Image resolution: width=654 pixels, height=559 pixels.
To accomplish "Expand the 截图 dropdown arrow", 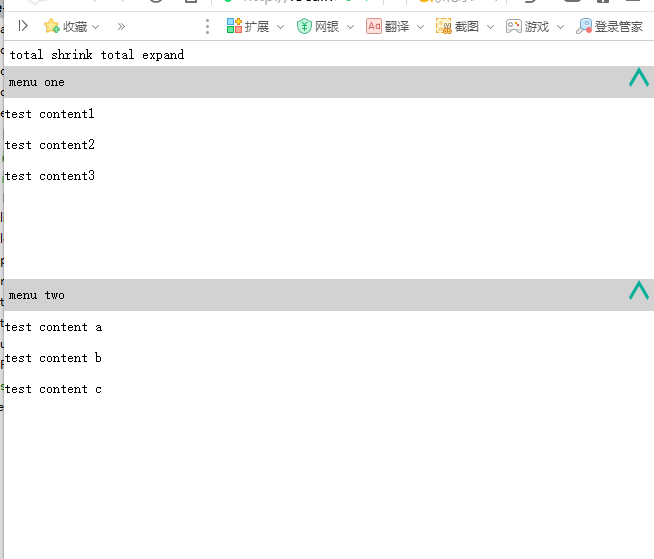I will tap(490, 27).
